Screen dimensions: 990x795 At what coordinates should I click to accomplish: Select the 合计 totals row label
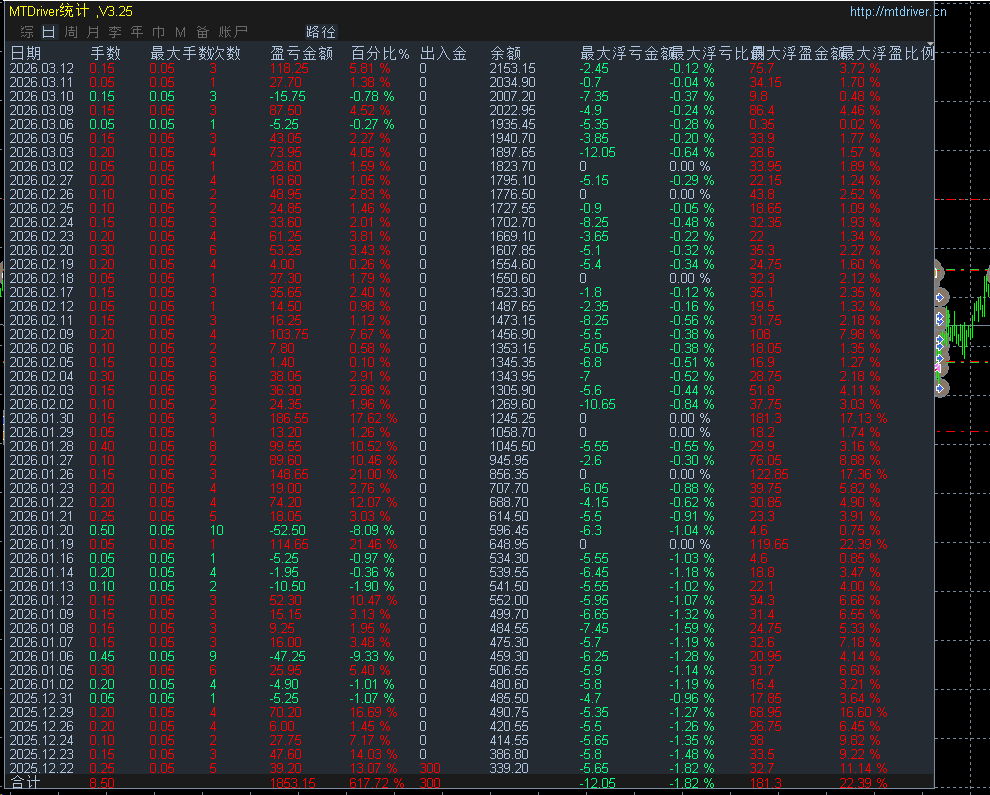point(25,782)
